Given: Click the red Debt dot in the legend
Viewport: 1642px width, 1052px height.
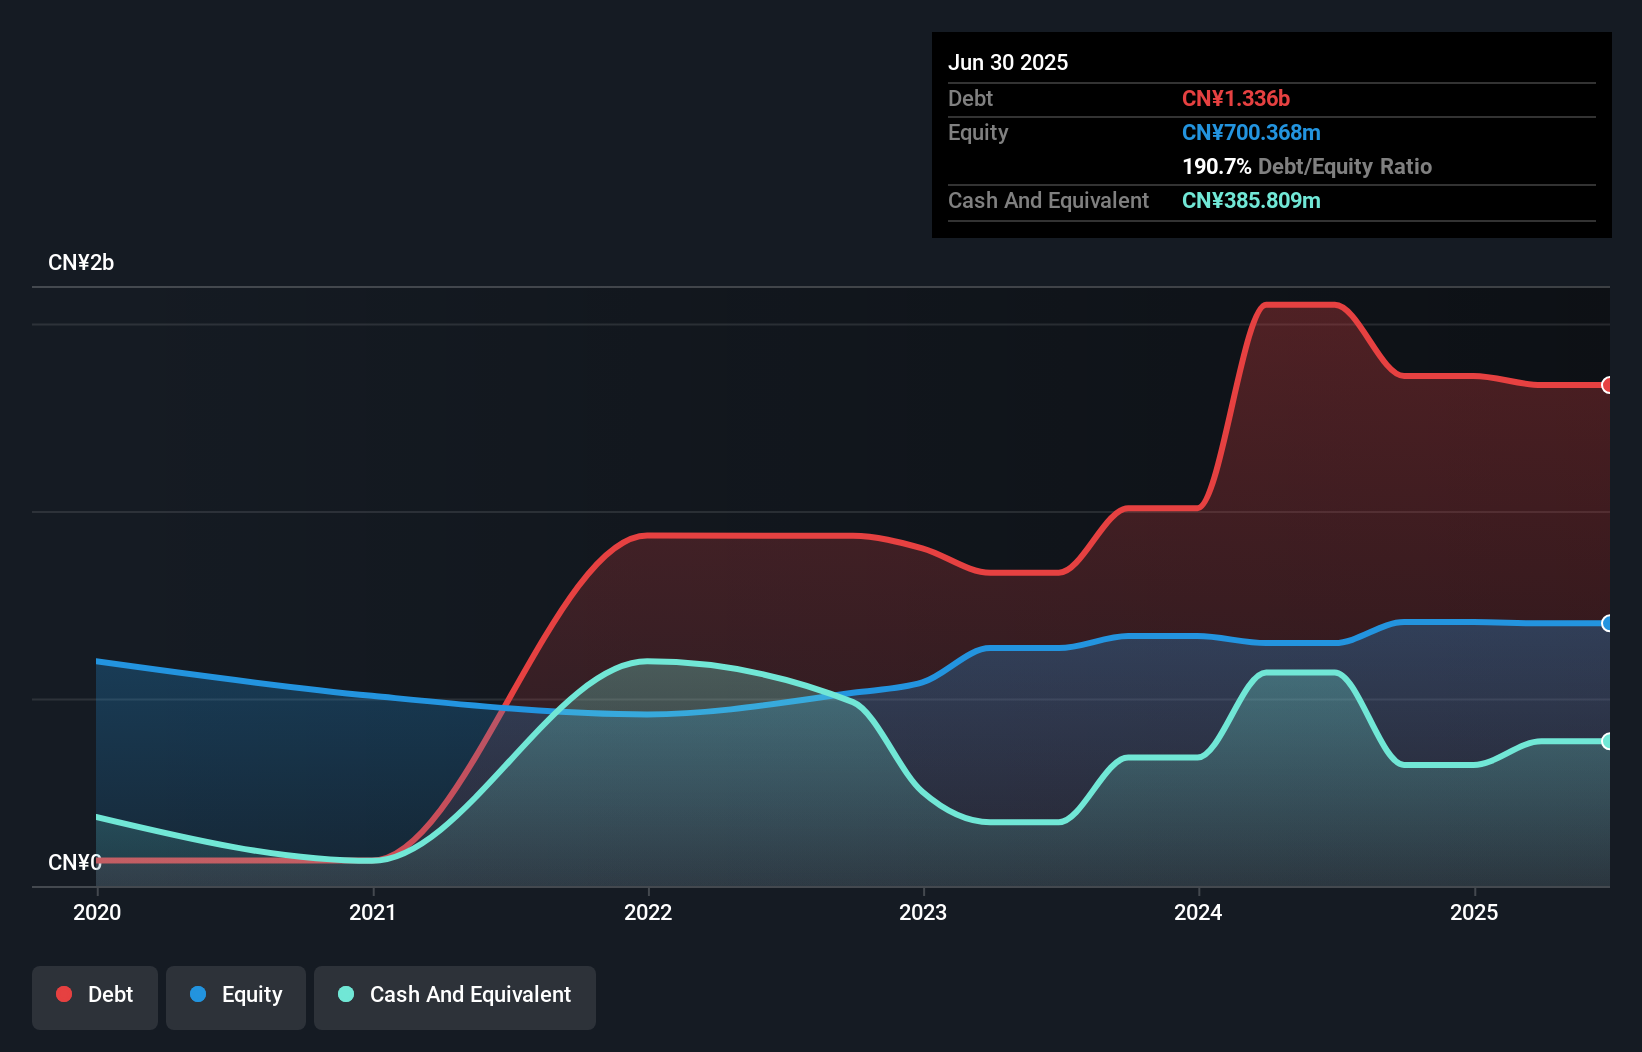Looking at the screenshot, I should pyautogui.click(x=63, y=994).
